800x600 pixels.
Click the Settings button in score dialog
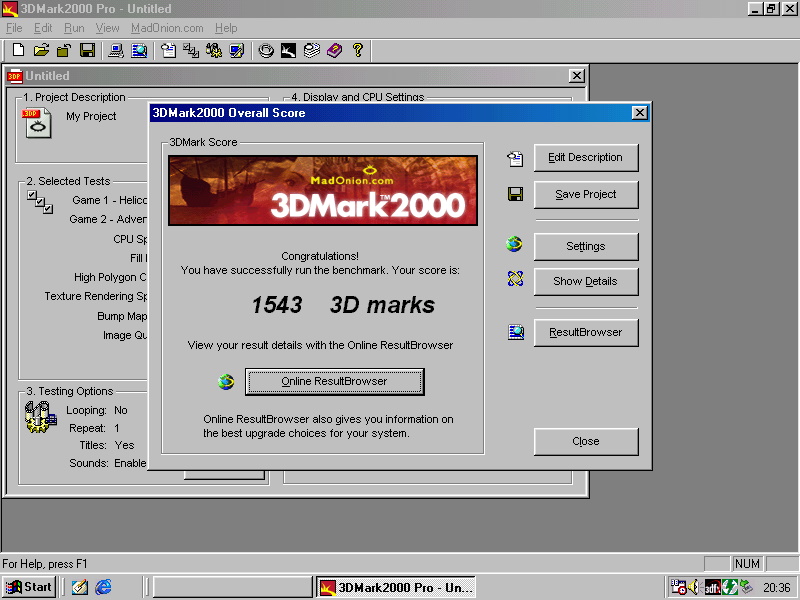[586, 246]
